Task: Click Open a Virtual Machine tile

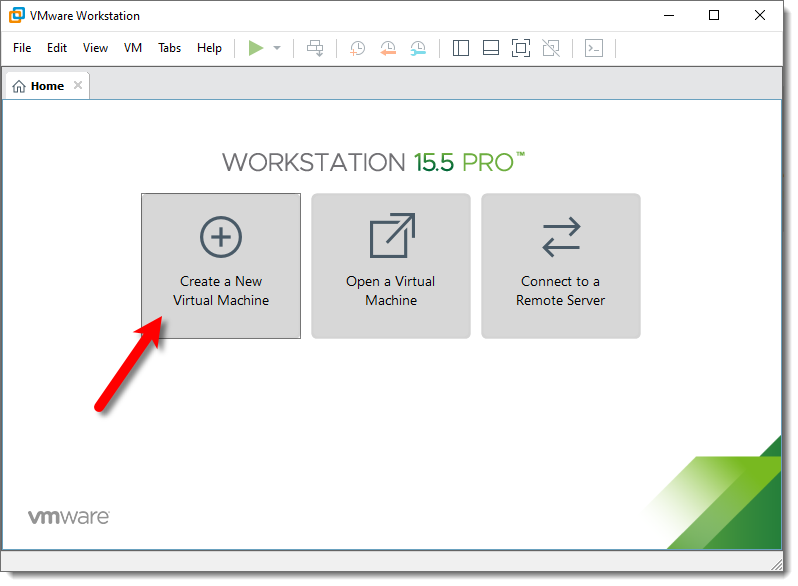Action: pos(391,266)
